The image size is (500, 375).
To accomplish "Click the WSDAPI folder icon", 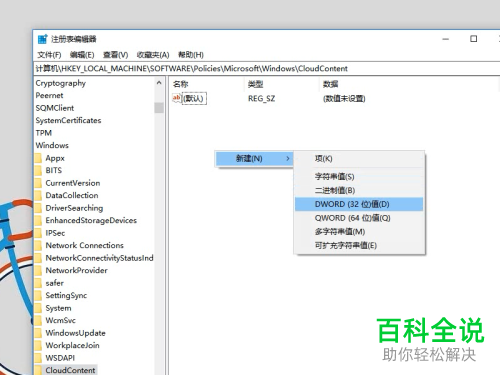I will pyautogui.click(x=39, y=358).
